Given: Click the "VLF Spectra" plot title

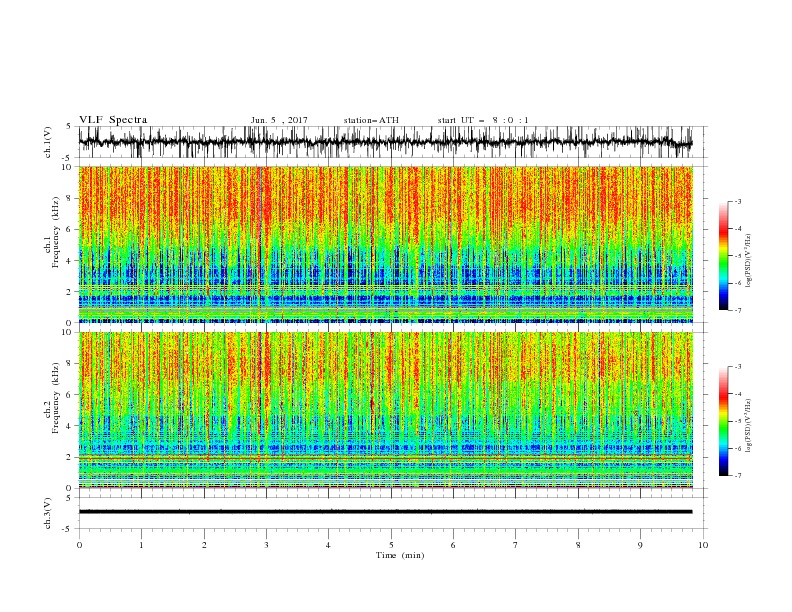Looking at the screenshot, I should click(x=113, y=120).
